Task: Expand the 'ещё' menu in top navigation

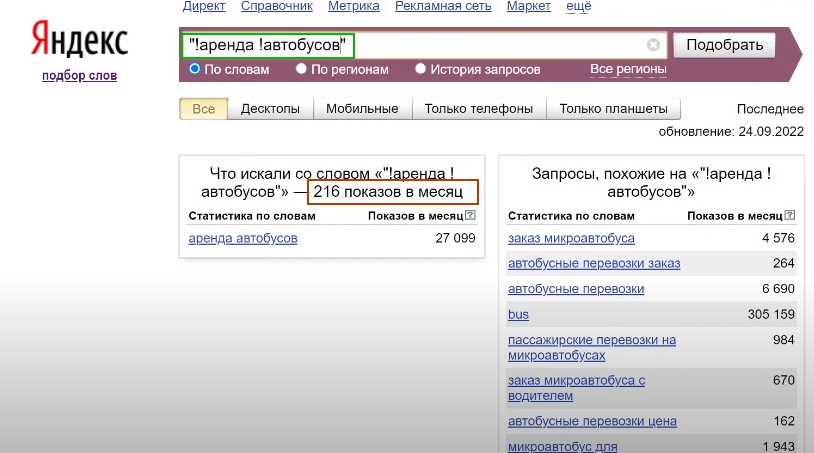Action: pyautogui.click(x=579, y=6)
